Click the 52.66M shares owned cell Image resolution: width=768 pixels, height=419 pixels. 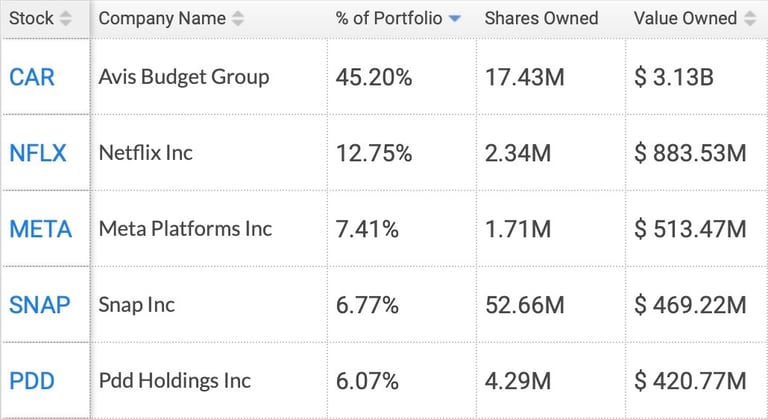(x=523, y=305)
